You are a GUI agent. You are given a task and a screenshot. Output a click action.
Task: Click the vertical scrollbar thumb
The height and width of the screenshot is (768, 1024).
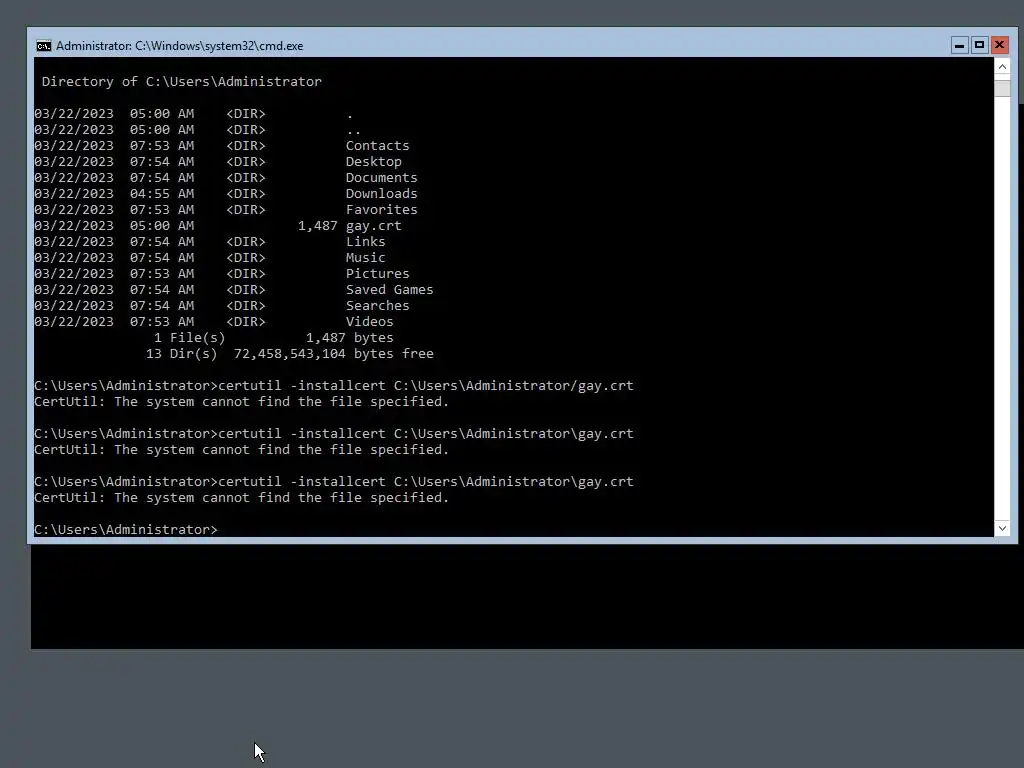[1002, 88]
